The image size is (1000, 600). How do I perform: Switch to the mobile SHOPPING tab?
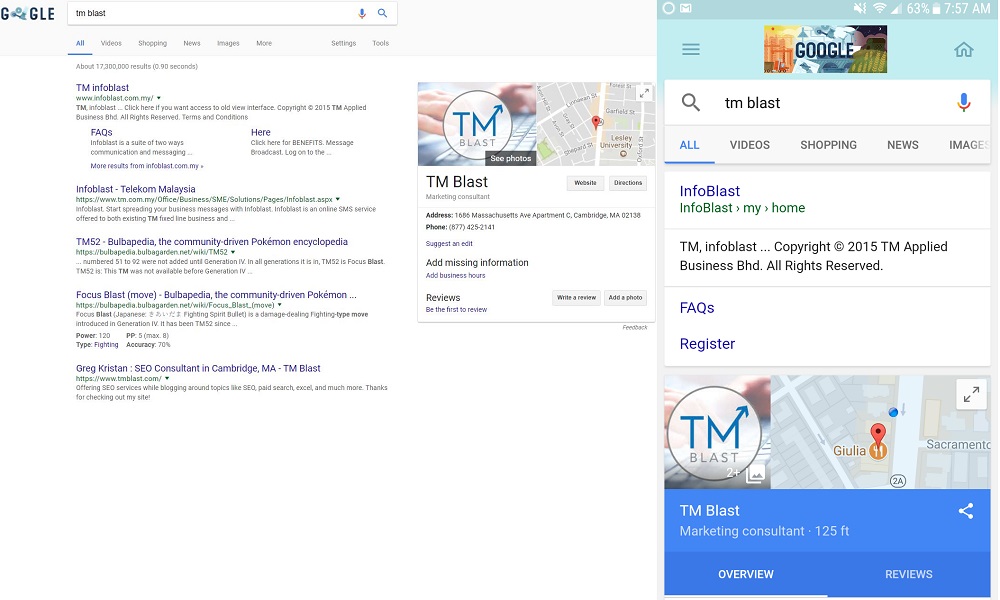coord(828,145)
